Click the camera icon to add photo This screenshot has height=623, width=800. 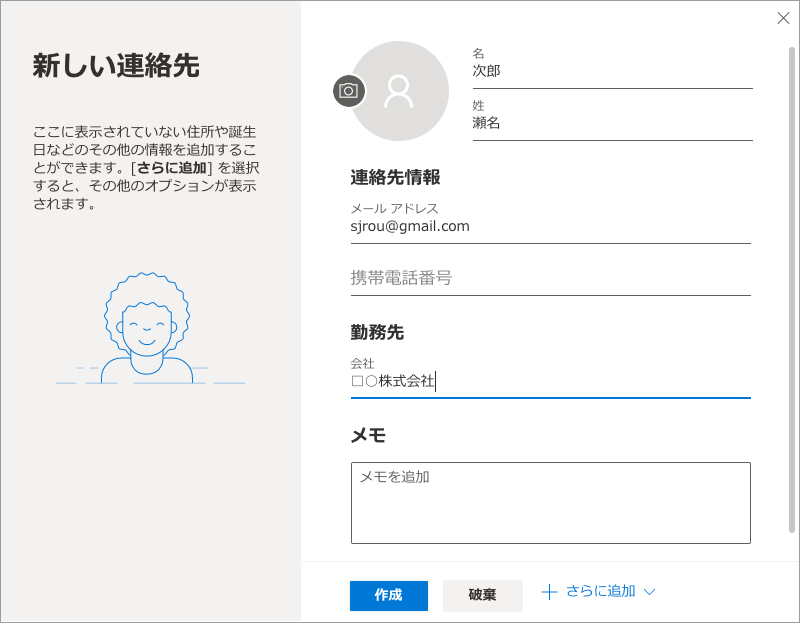[348, 91]
